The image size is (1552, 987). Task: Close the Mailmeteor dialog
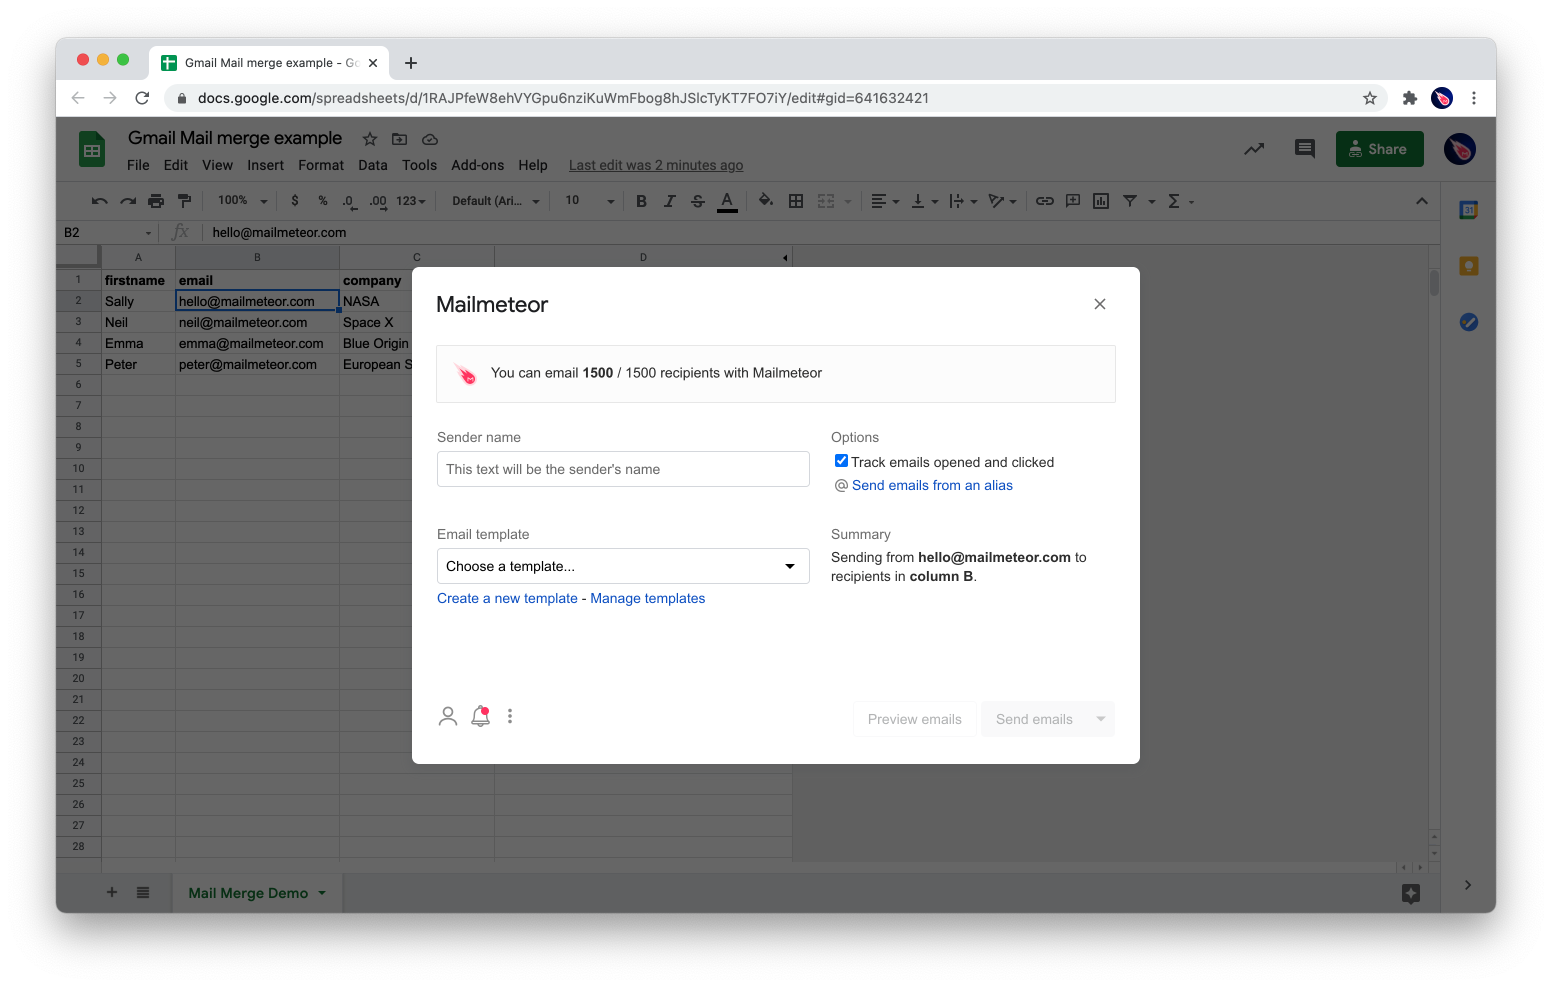(1100, 304)
